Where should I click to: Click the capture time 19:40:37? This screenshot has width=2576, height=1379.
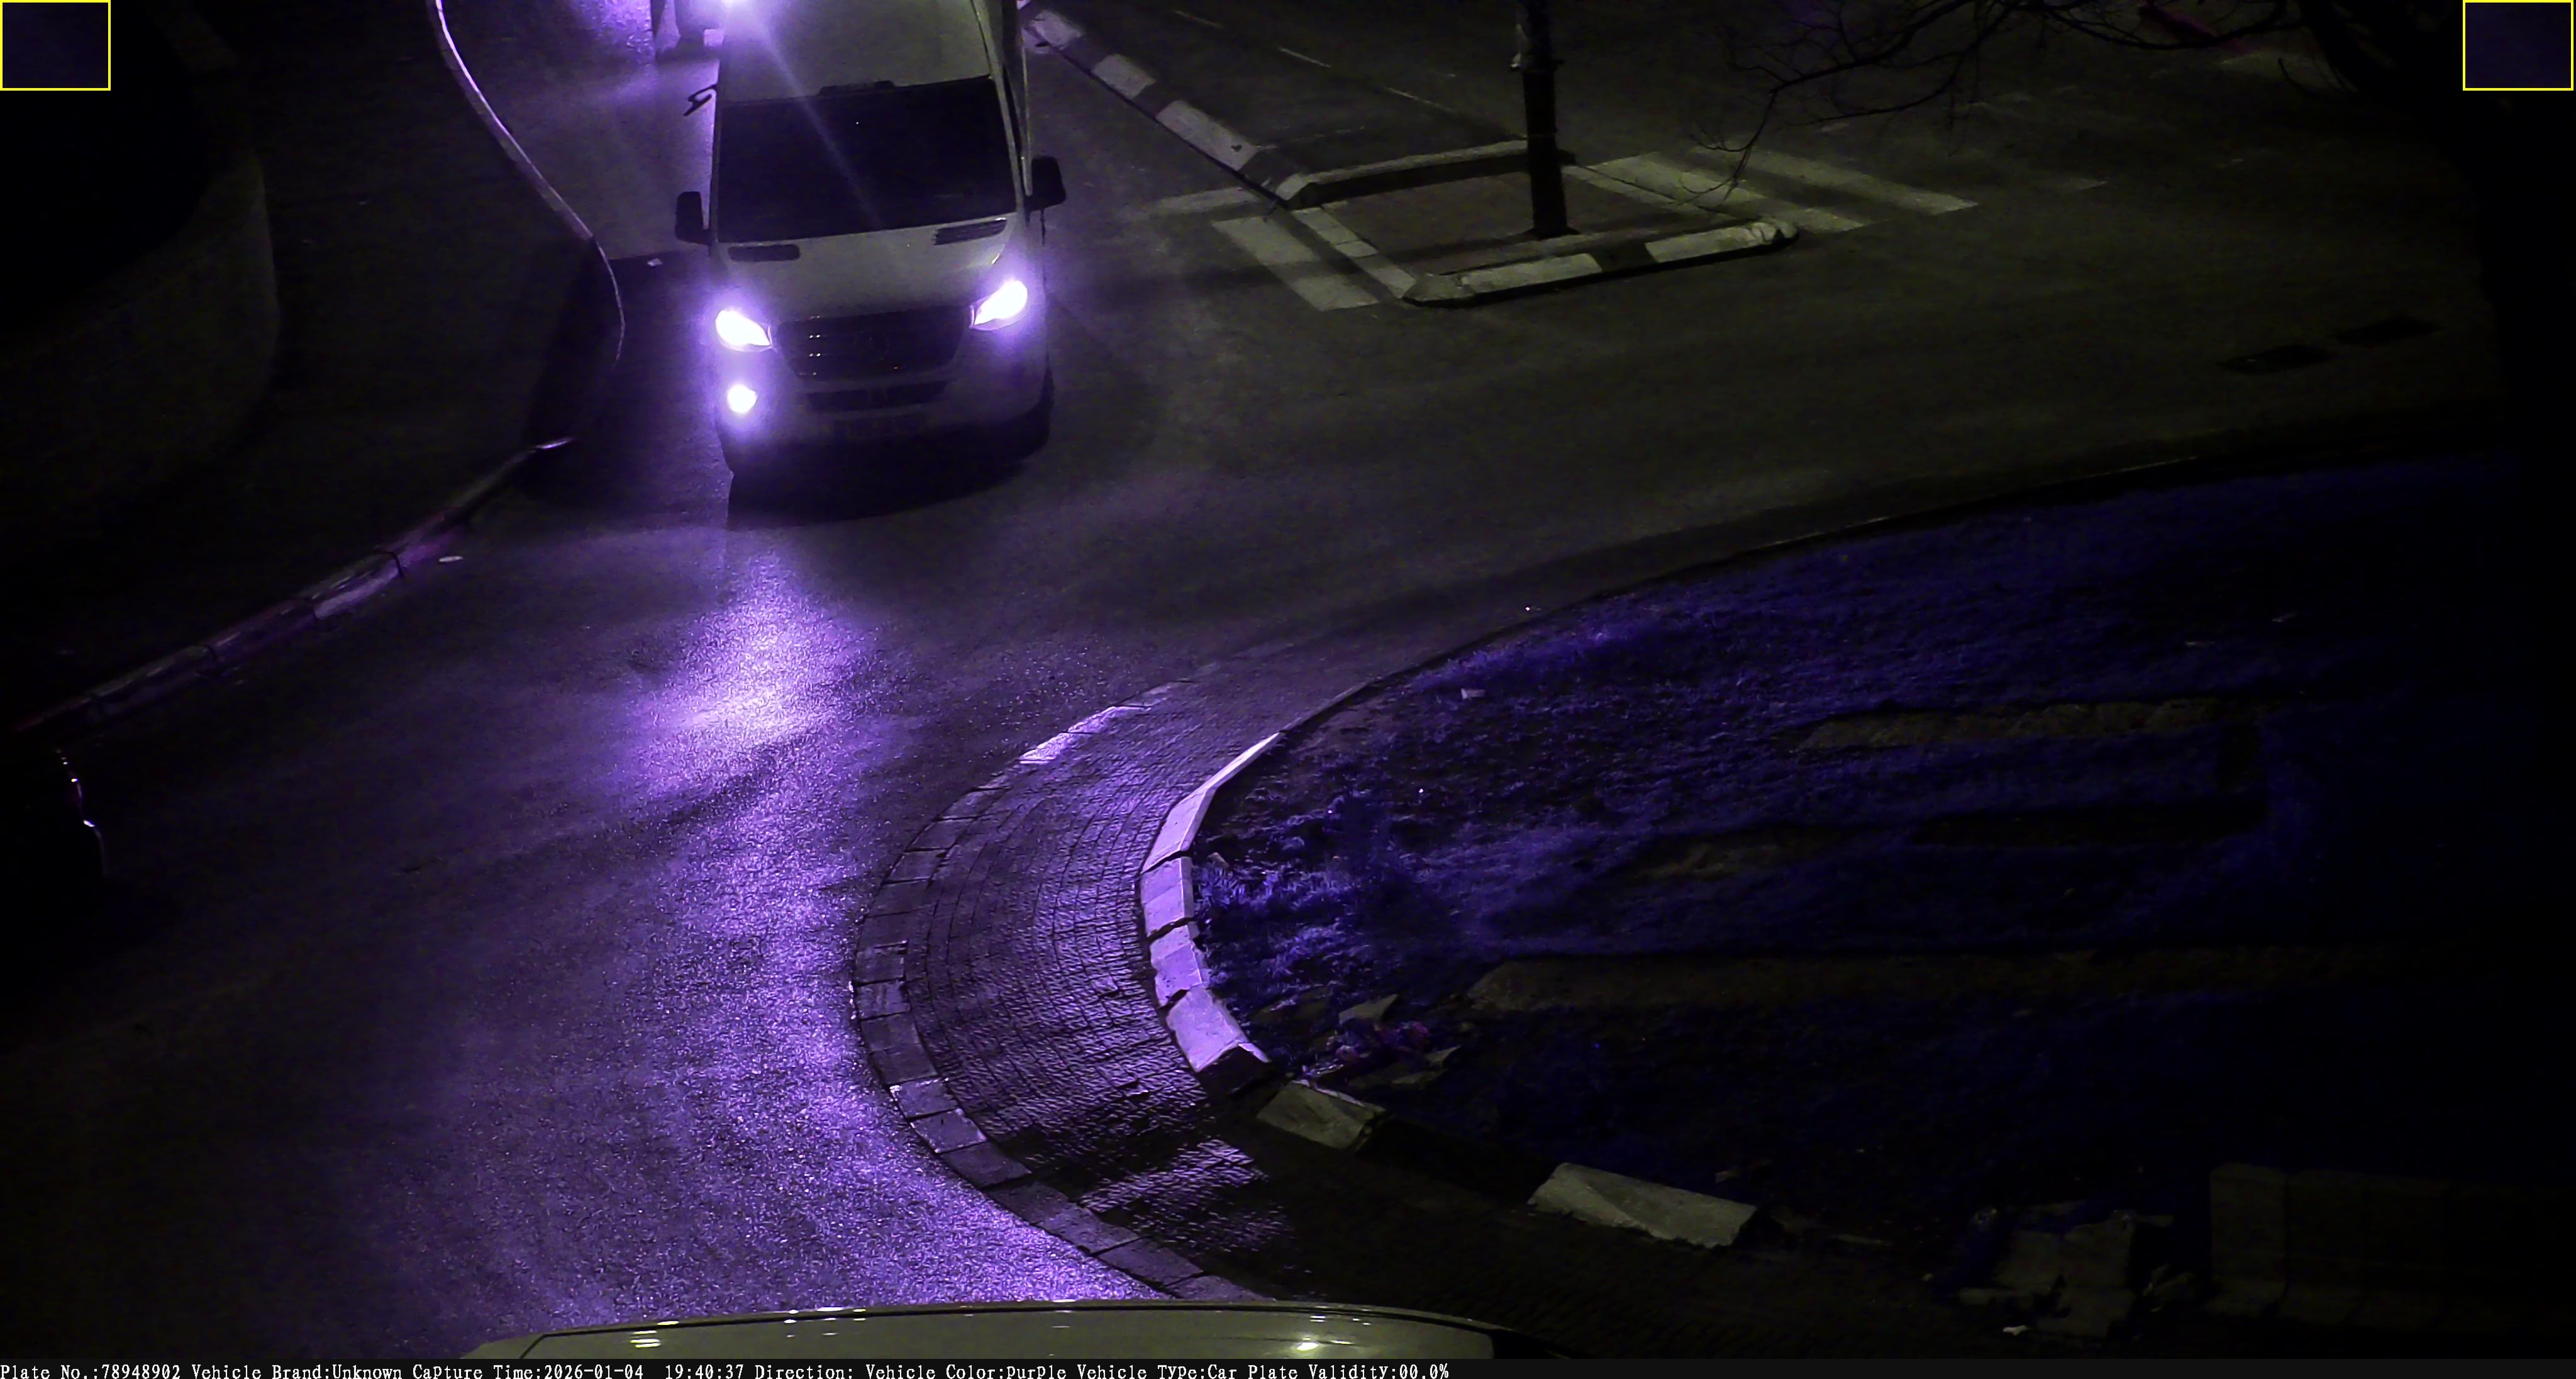pos(704,1371)
